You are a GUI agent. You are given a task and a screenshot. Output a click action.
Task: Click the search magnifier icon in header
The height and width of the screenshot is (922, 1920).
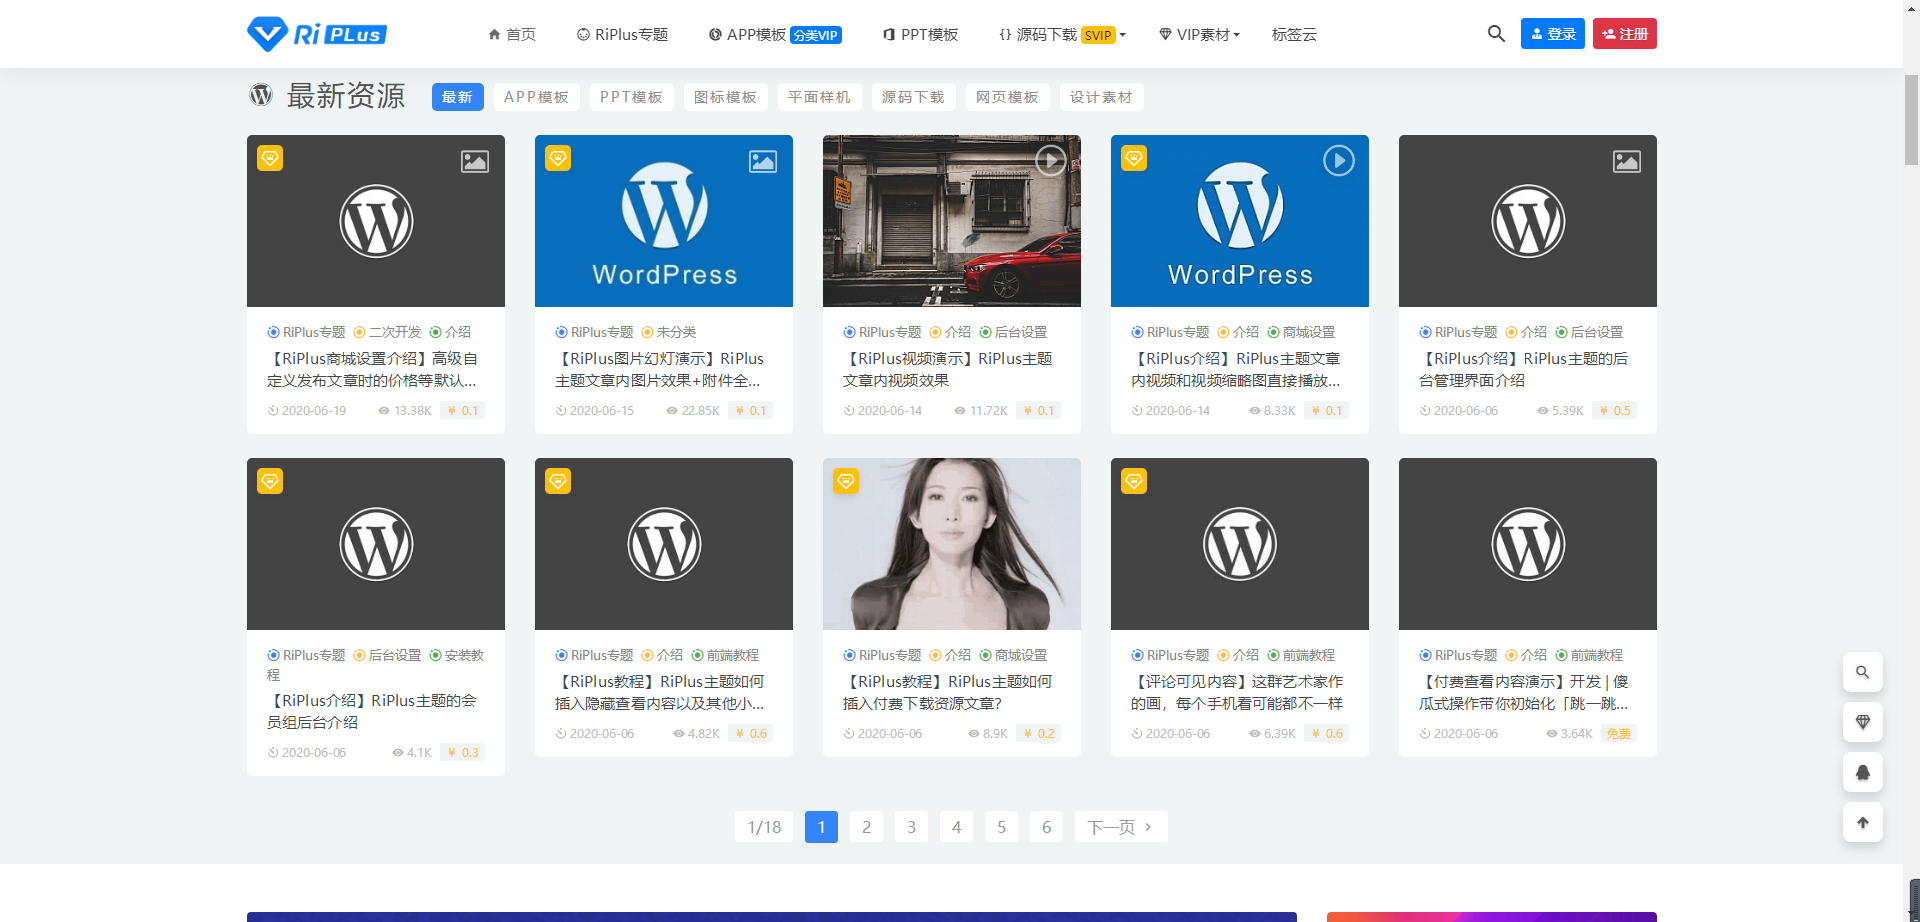click(x=1496, y=34)
